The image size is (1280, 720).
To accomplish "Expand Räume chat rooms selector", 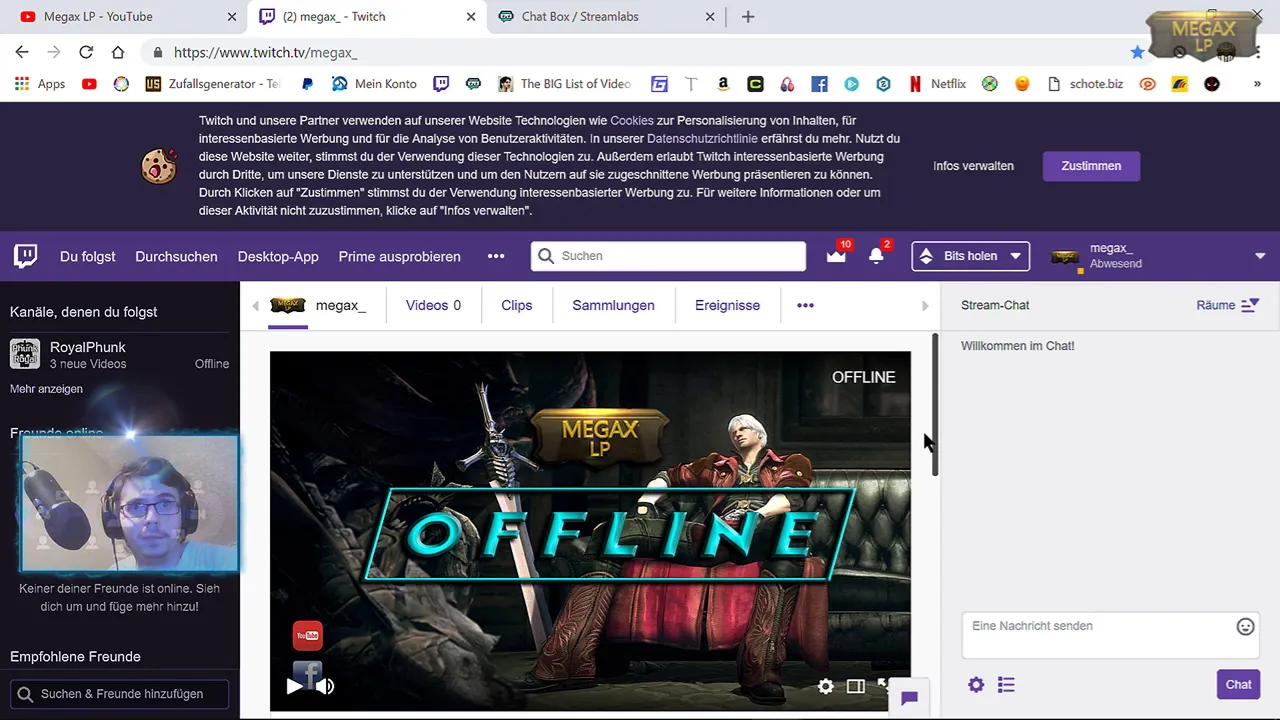I will pos(1228,305).
